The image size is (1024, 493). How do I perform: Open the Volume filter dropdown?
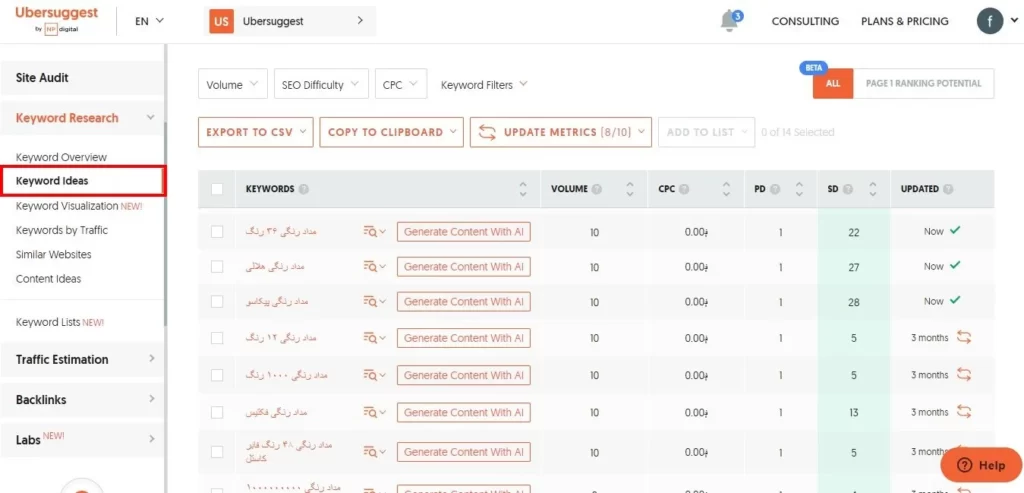pos(232,84)
